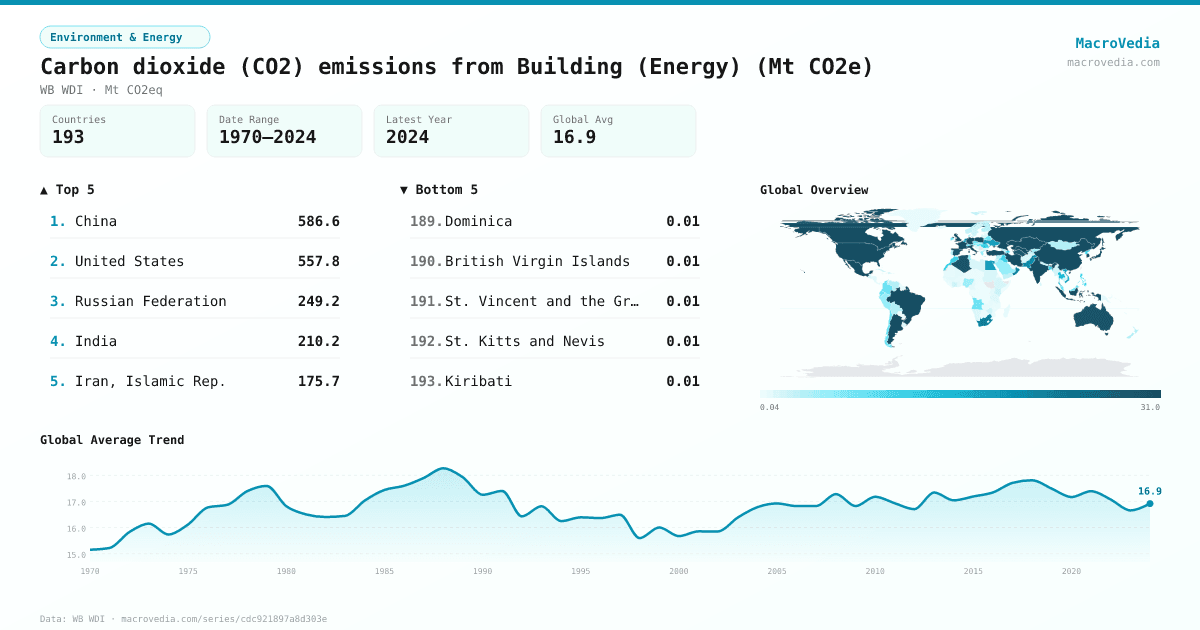Select Russian Federation in the list
Image resolution: width=1200 pixels, height=630 pixels.
pos(195,301)
